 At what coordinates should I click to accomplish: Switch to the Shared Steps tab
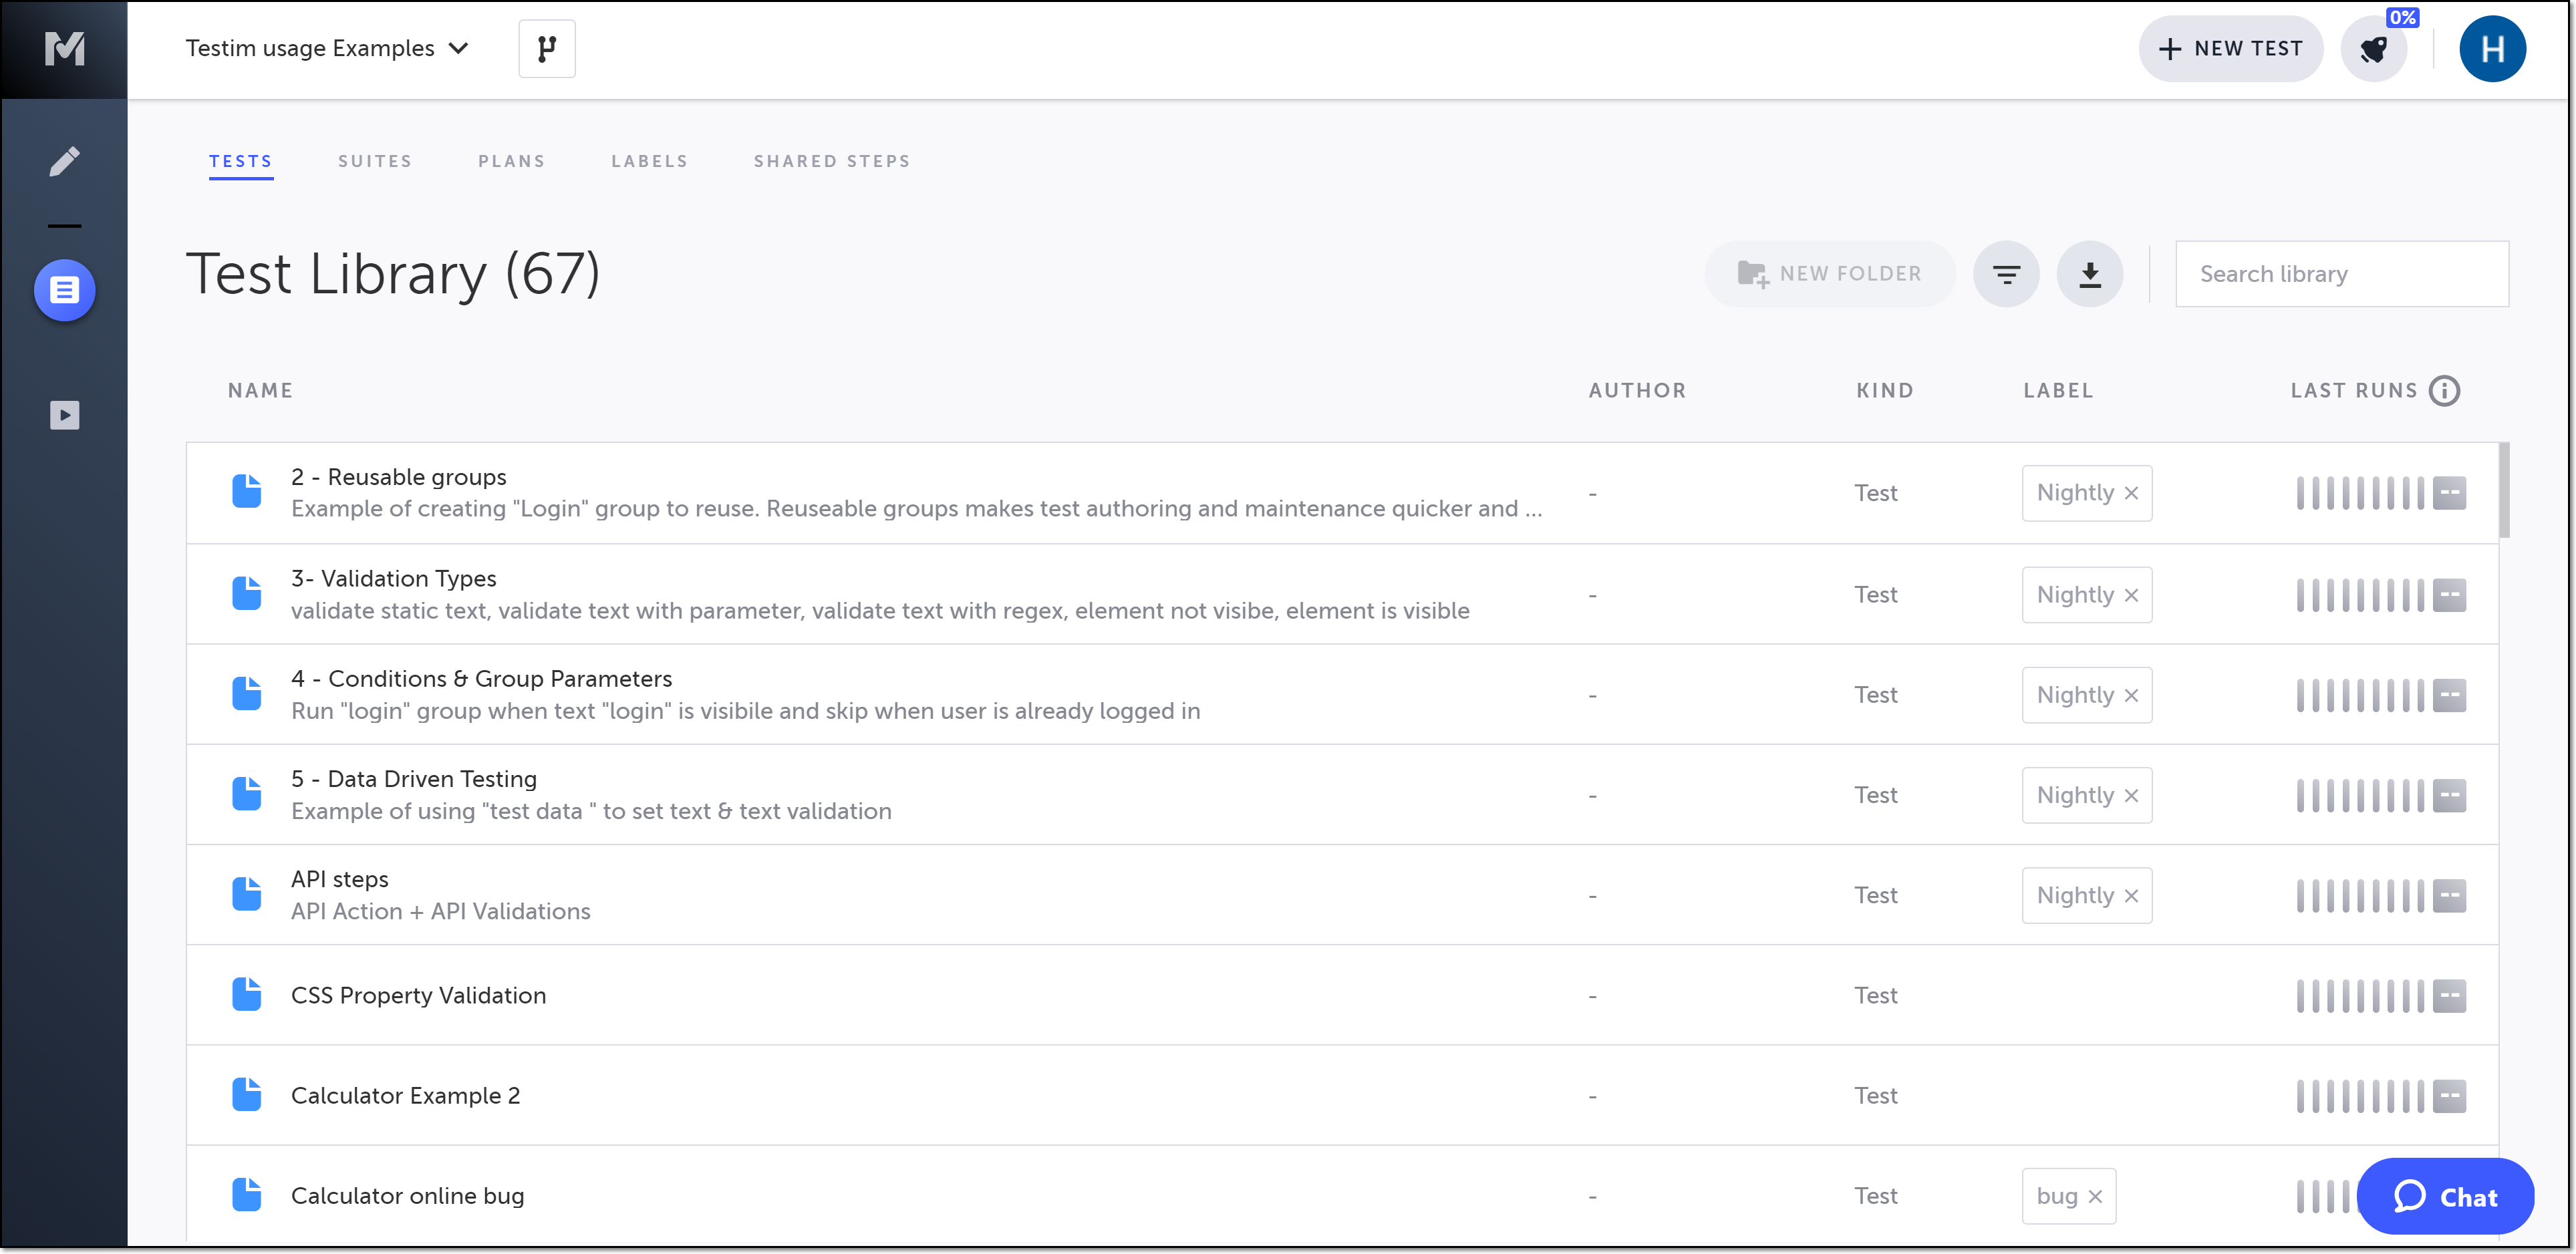(x=832, y=161)
